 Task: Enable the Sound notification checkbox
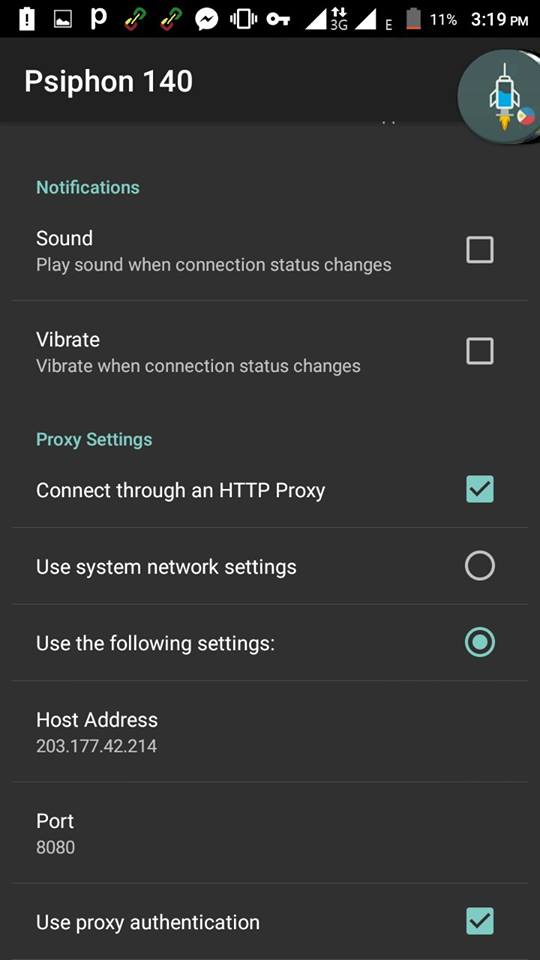point(479,250)
